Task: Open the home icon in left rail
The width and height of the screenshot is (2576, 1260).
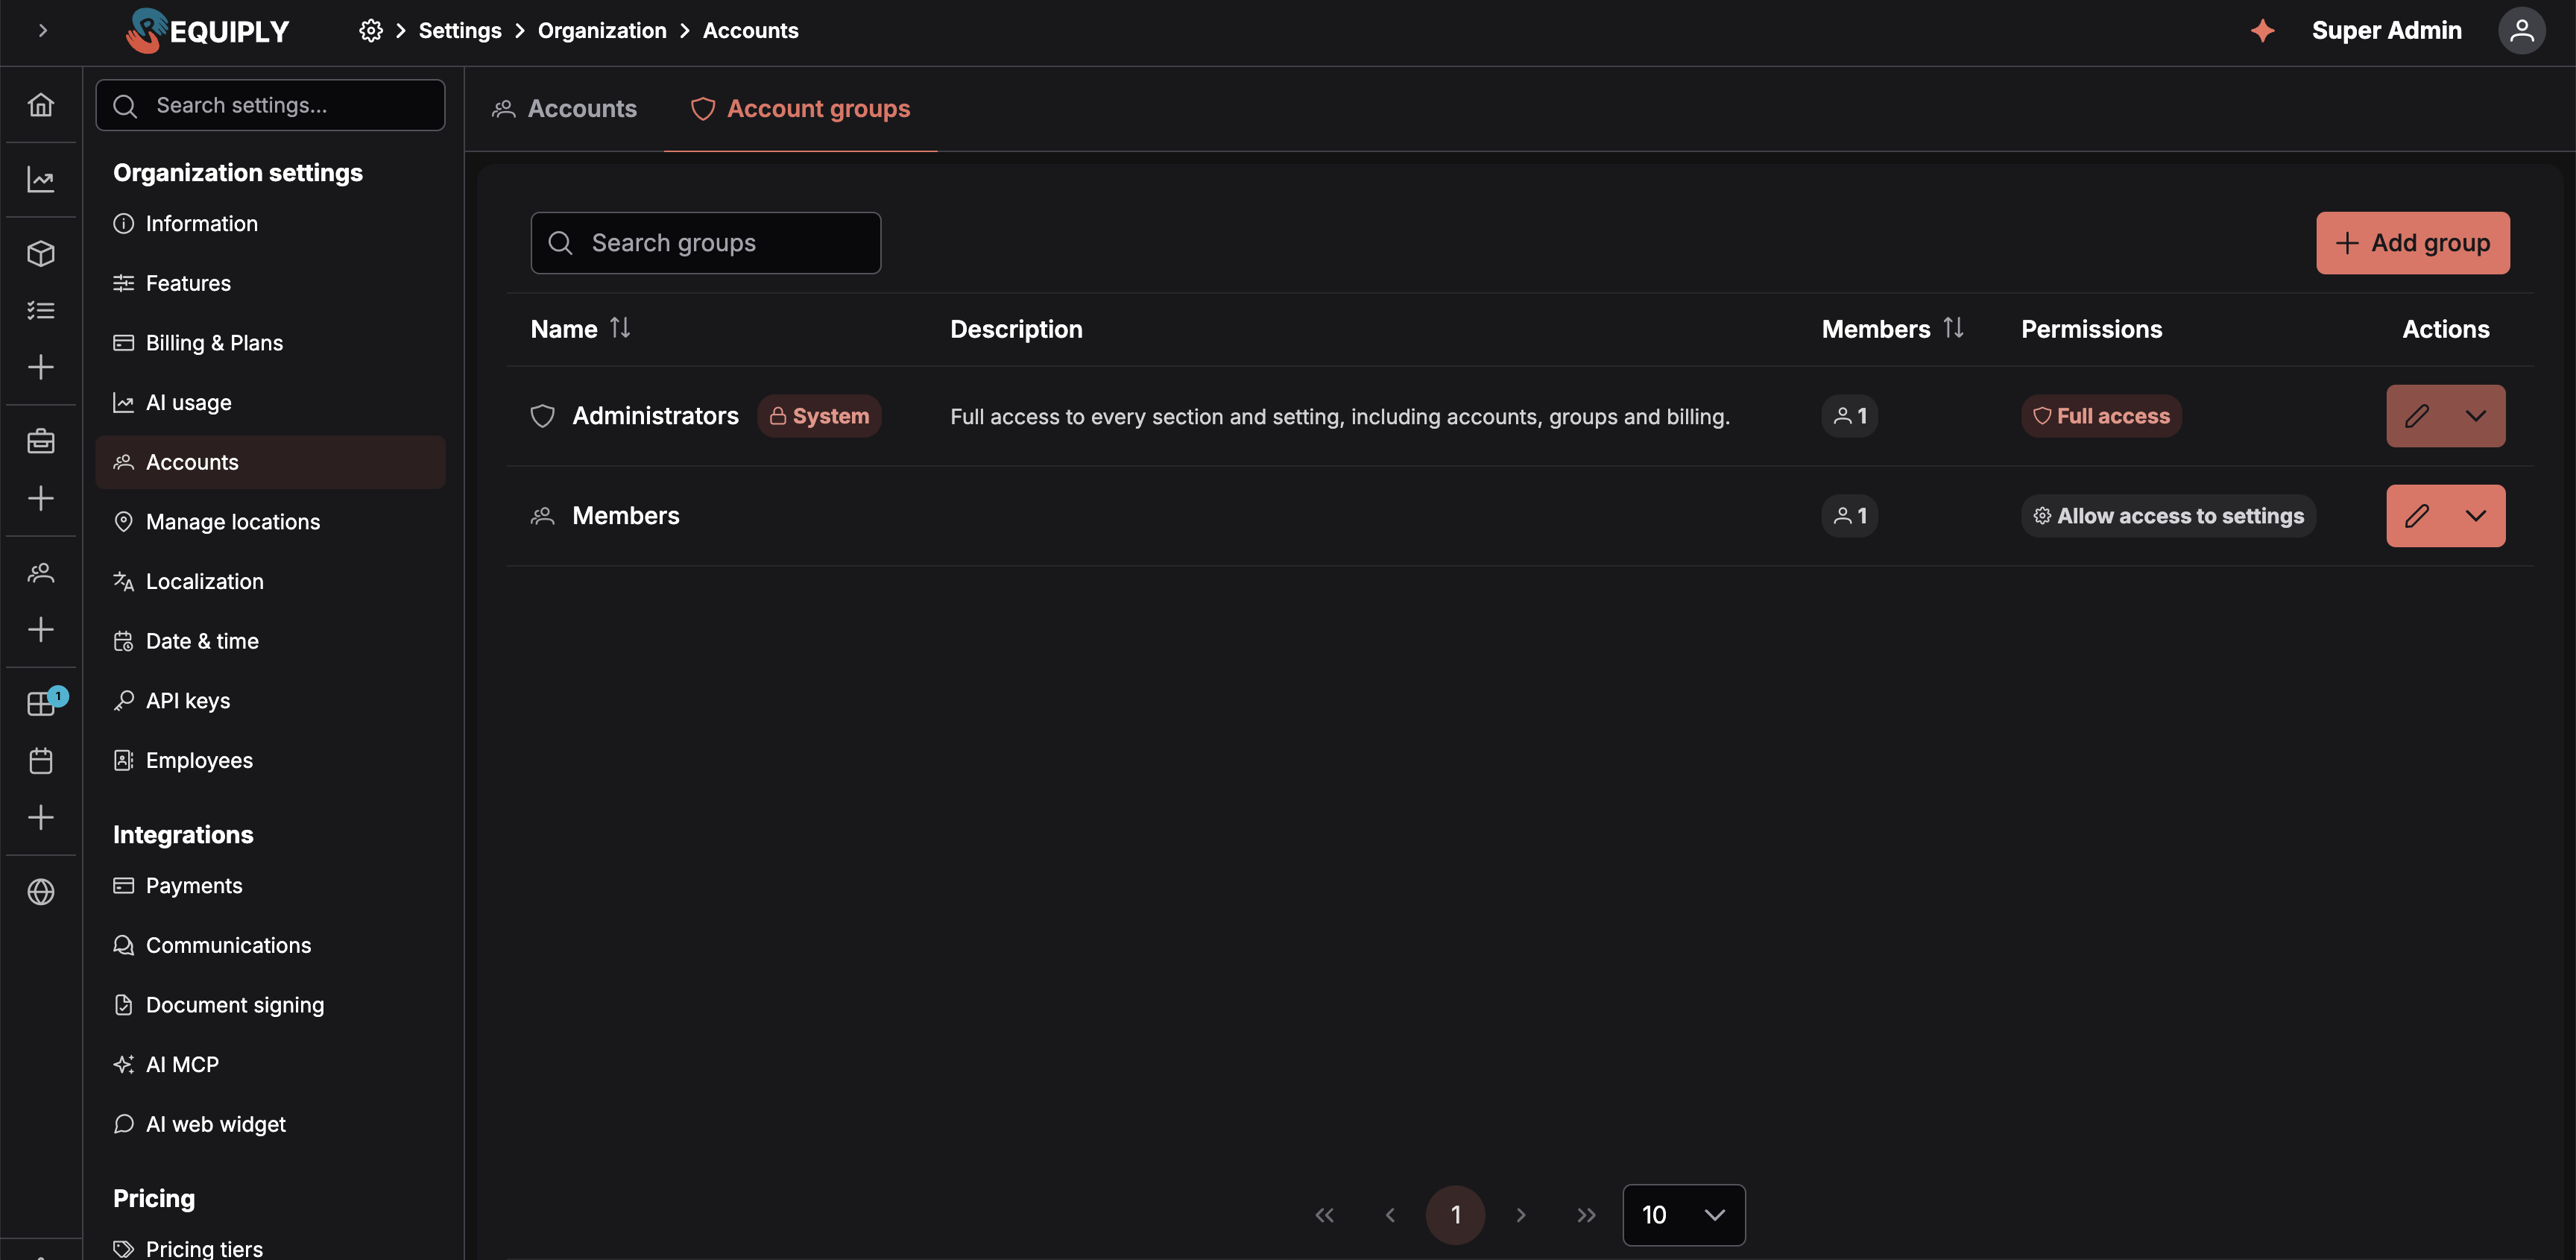Action: click(x=41, y=105)
